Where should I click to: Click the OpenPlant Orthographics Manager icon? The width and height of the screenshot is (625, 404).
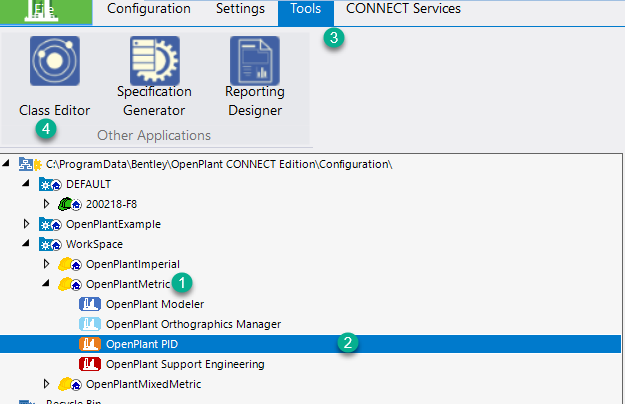pos(90,324)
